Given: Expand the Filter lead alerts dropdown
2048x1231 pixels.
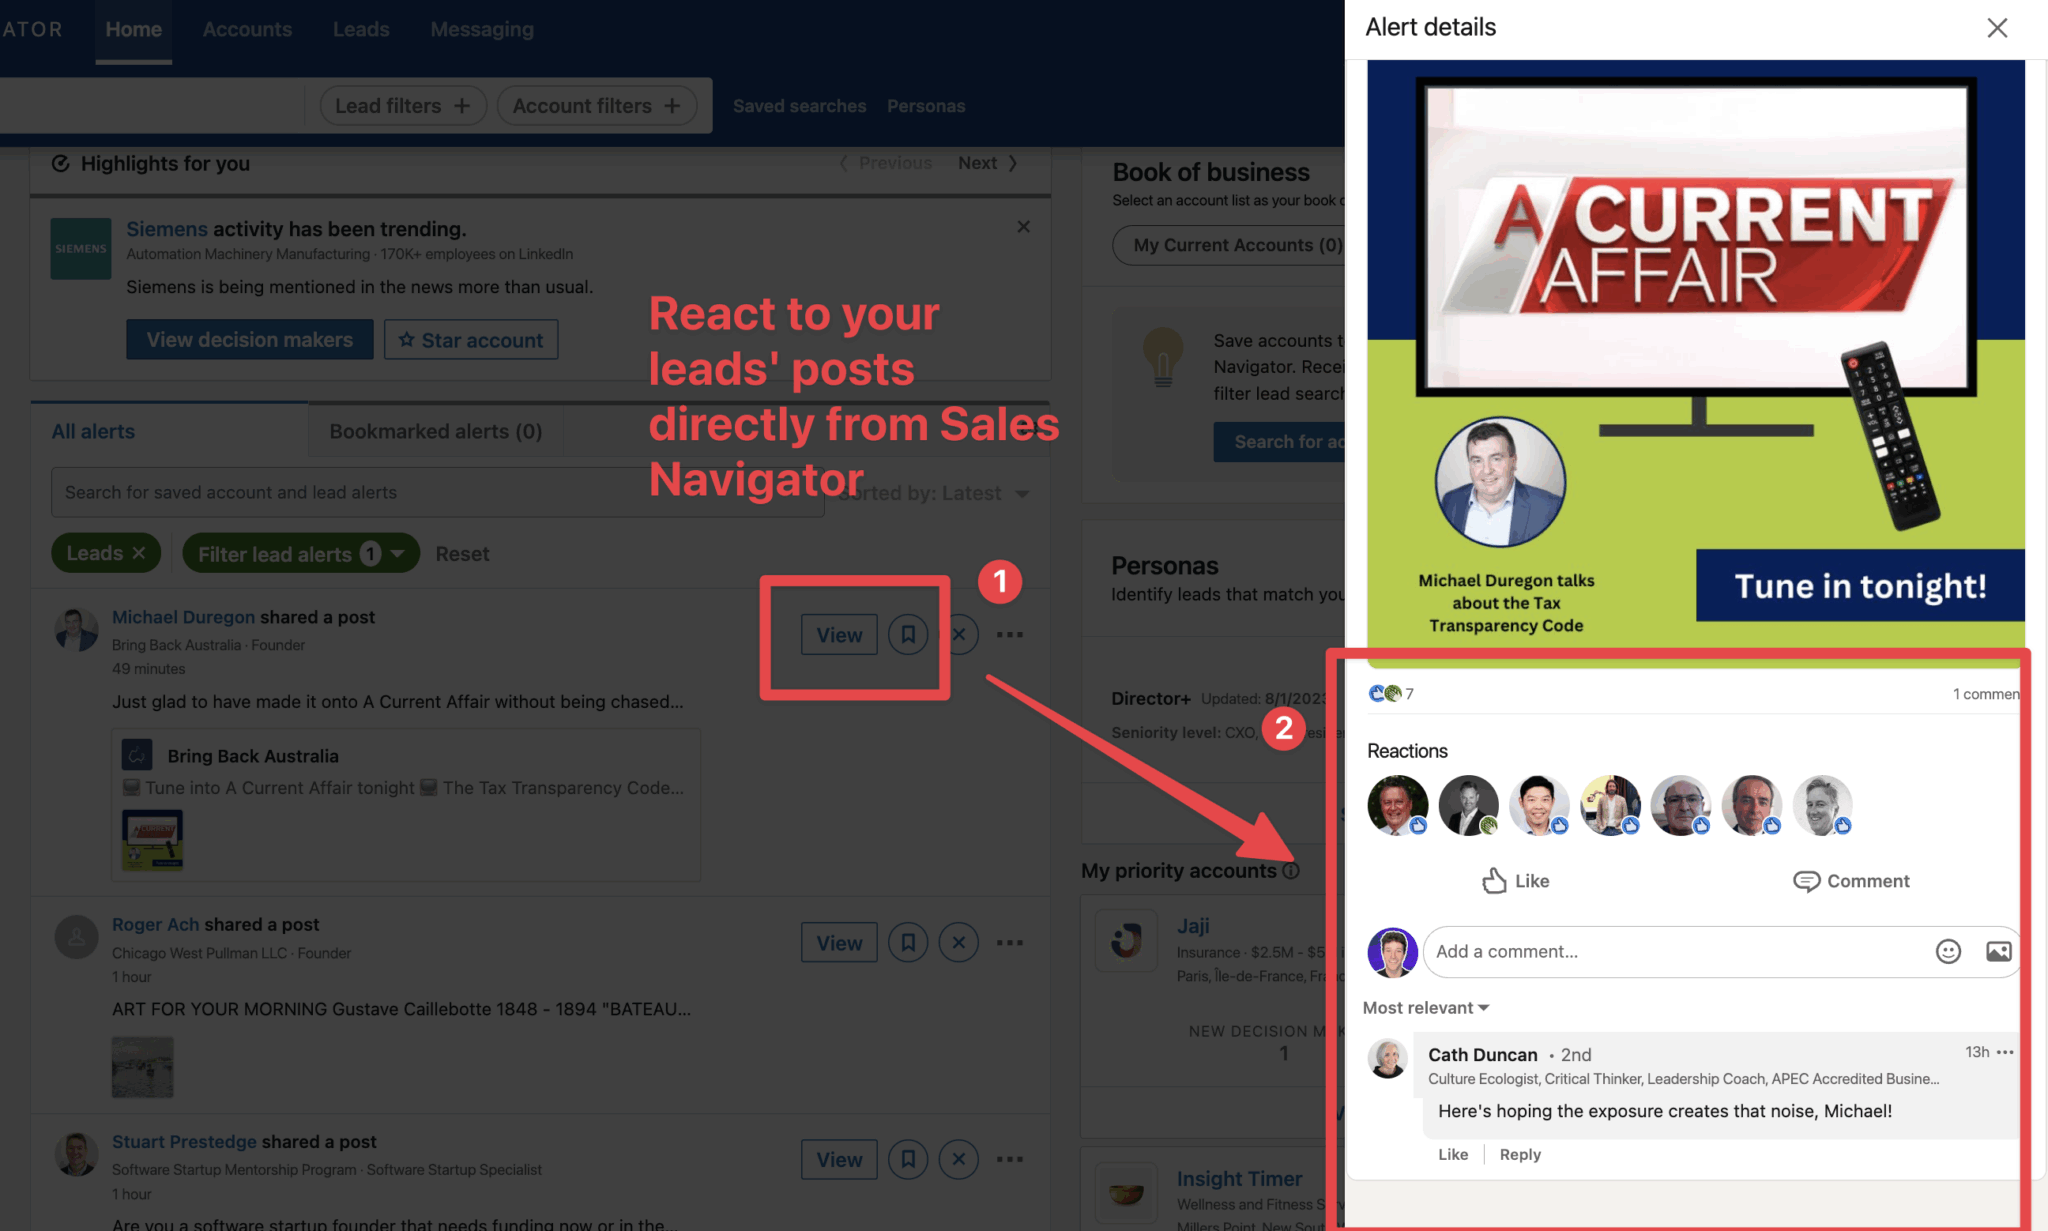Looking at the screenshot, I should pos(299,553).
